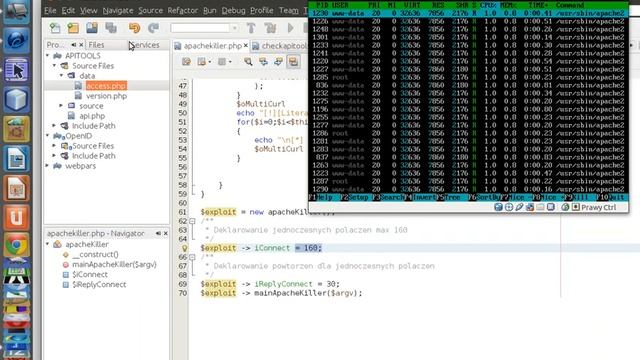Click the VirtualBox optical drive status icon
Screen dimensions: 640x360
click(509, 207)
